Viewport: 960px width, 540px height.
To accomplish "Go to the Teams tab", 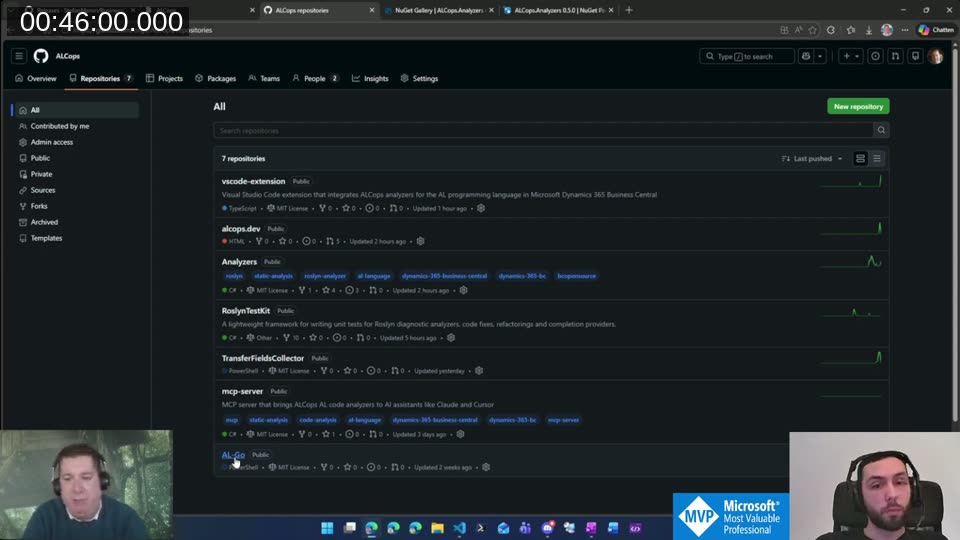I will pos(264,78).
